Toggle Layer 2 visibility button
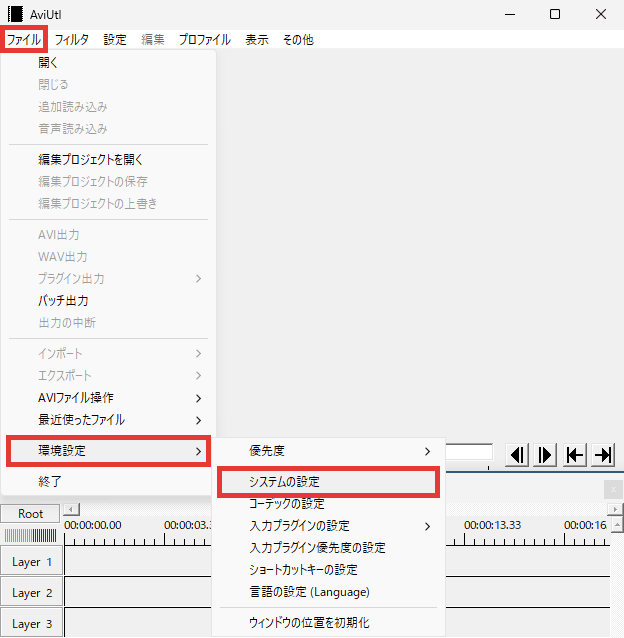The height and width of the screenshot is (638, 624). pos(32,593)
